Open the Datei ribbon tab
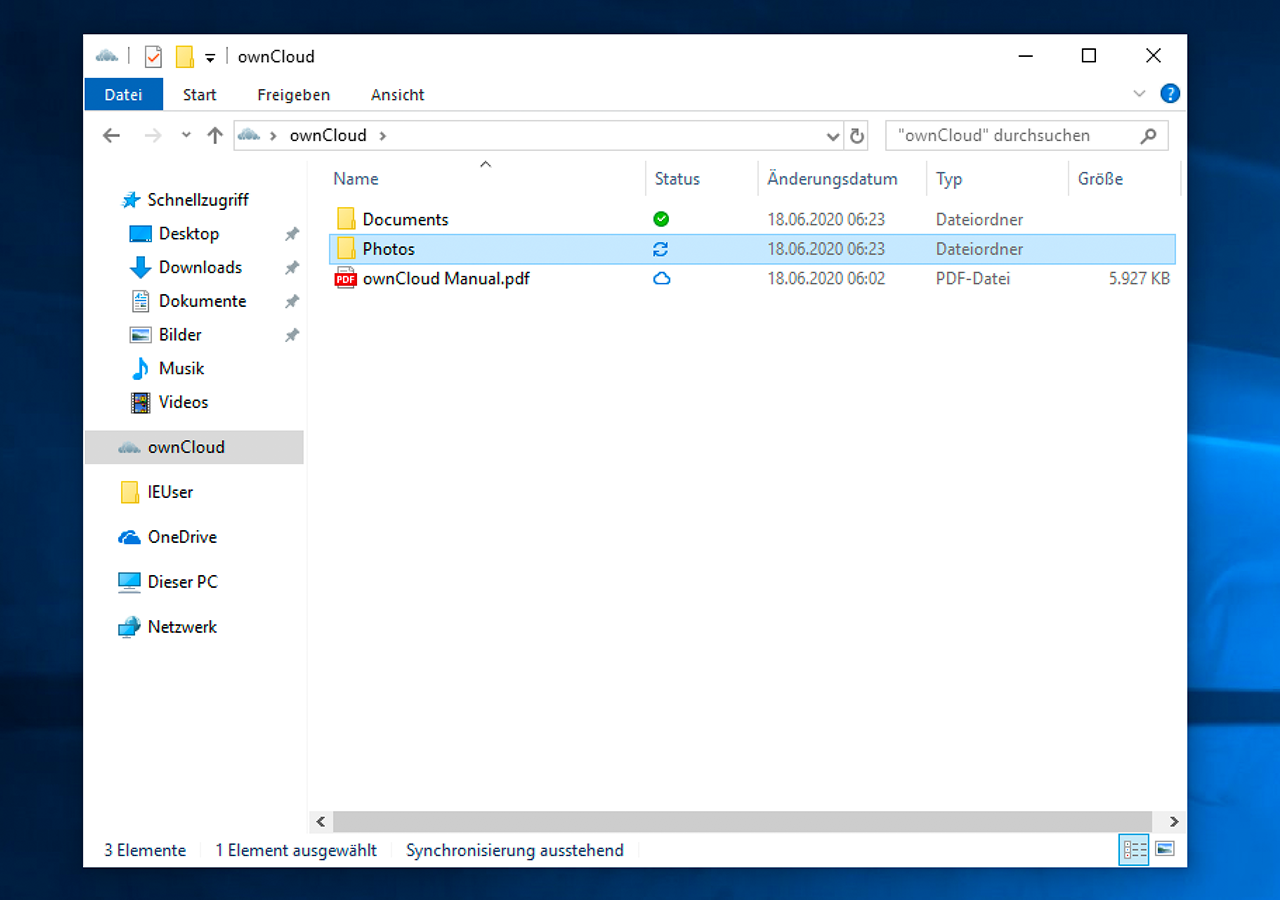Image resolution: width=1280 pixels, height=900 pixels. coord(123,94)
